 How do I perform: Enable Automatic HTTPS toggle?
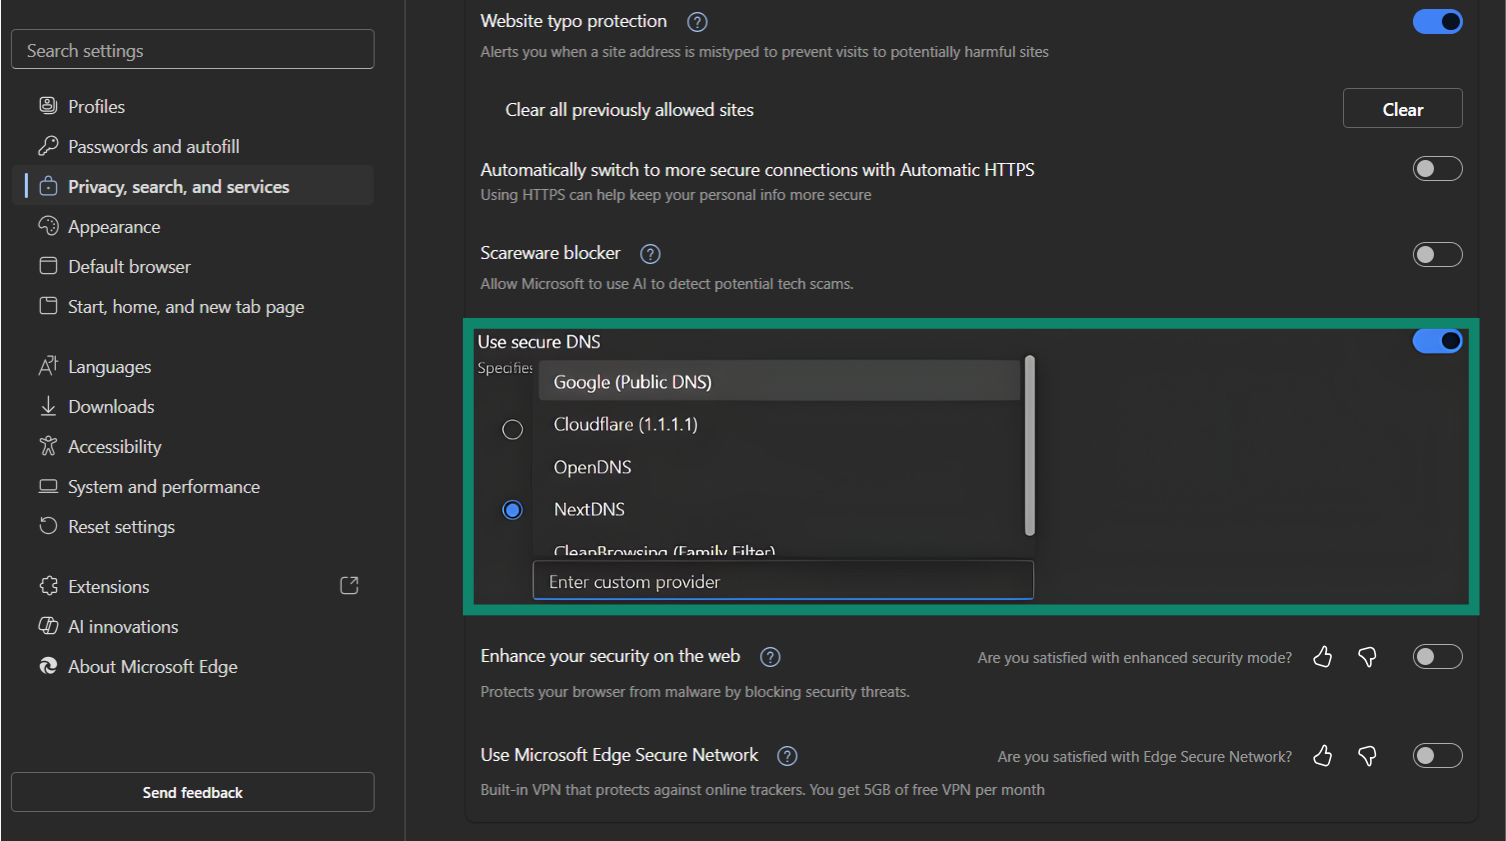click(1437, 169)
